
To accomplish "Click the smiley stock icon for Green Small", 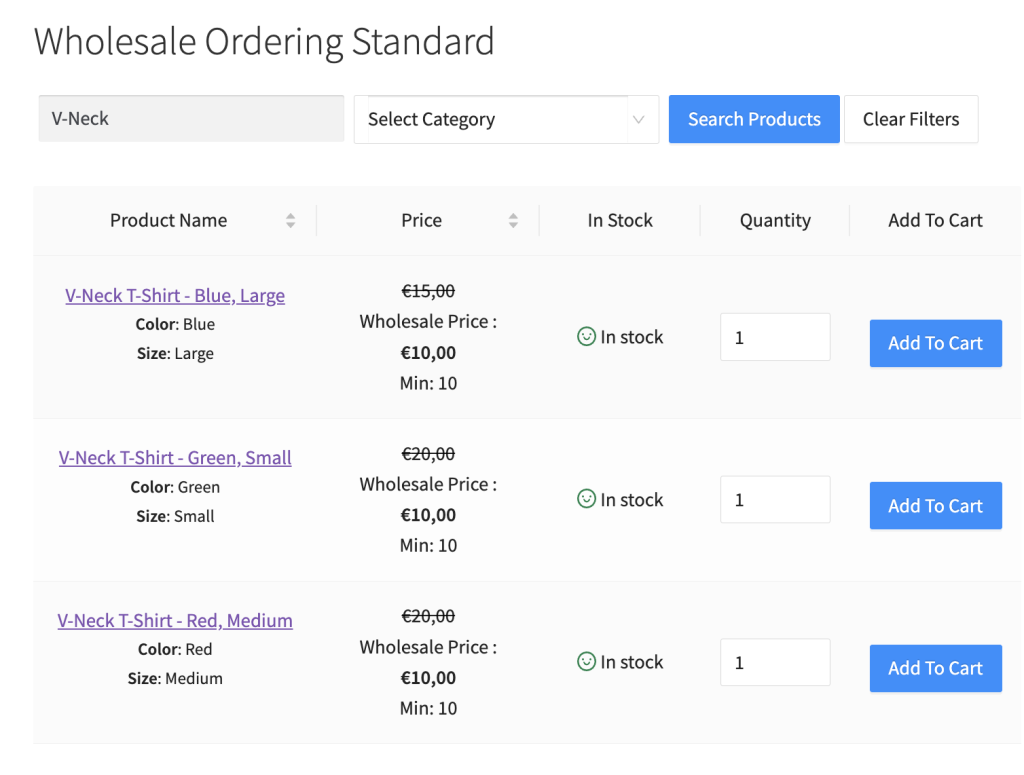I will (587, 499).
